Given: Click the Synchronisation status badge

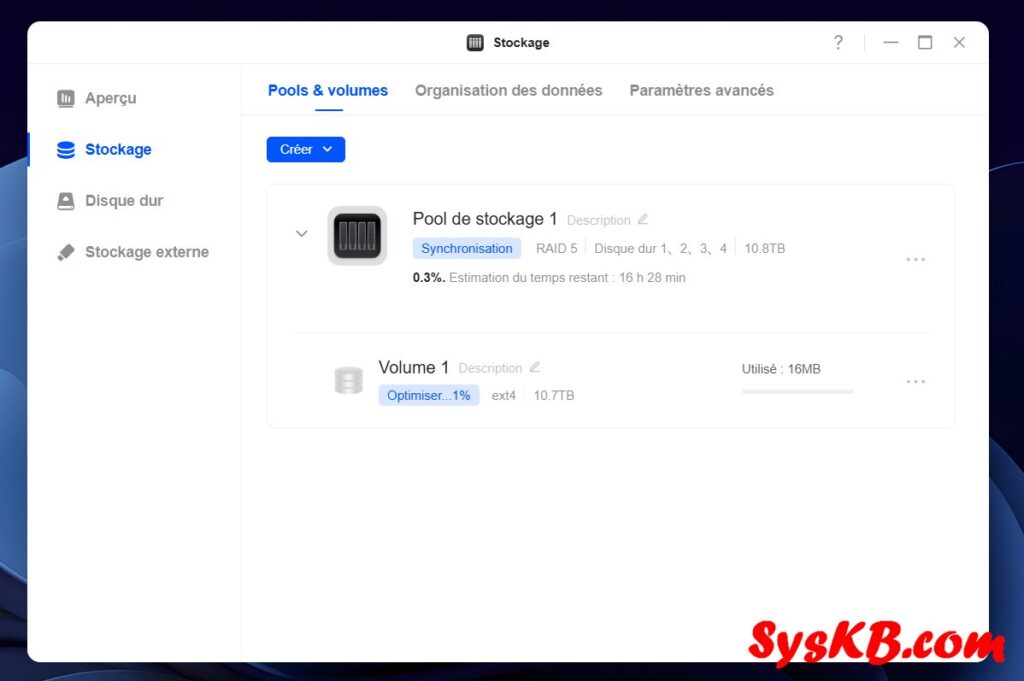Looking at the screenshot, I should point(467,249).
